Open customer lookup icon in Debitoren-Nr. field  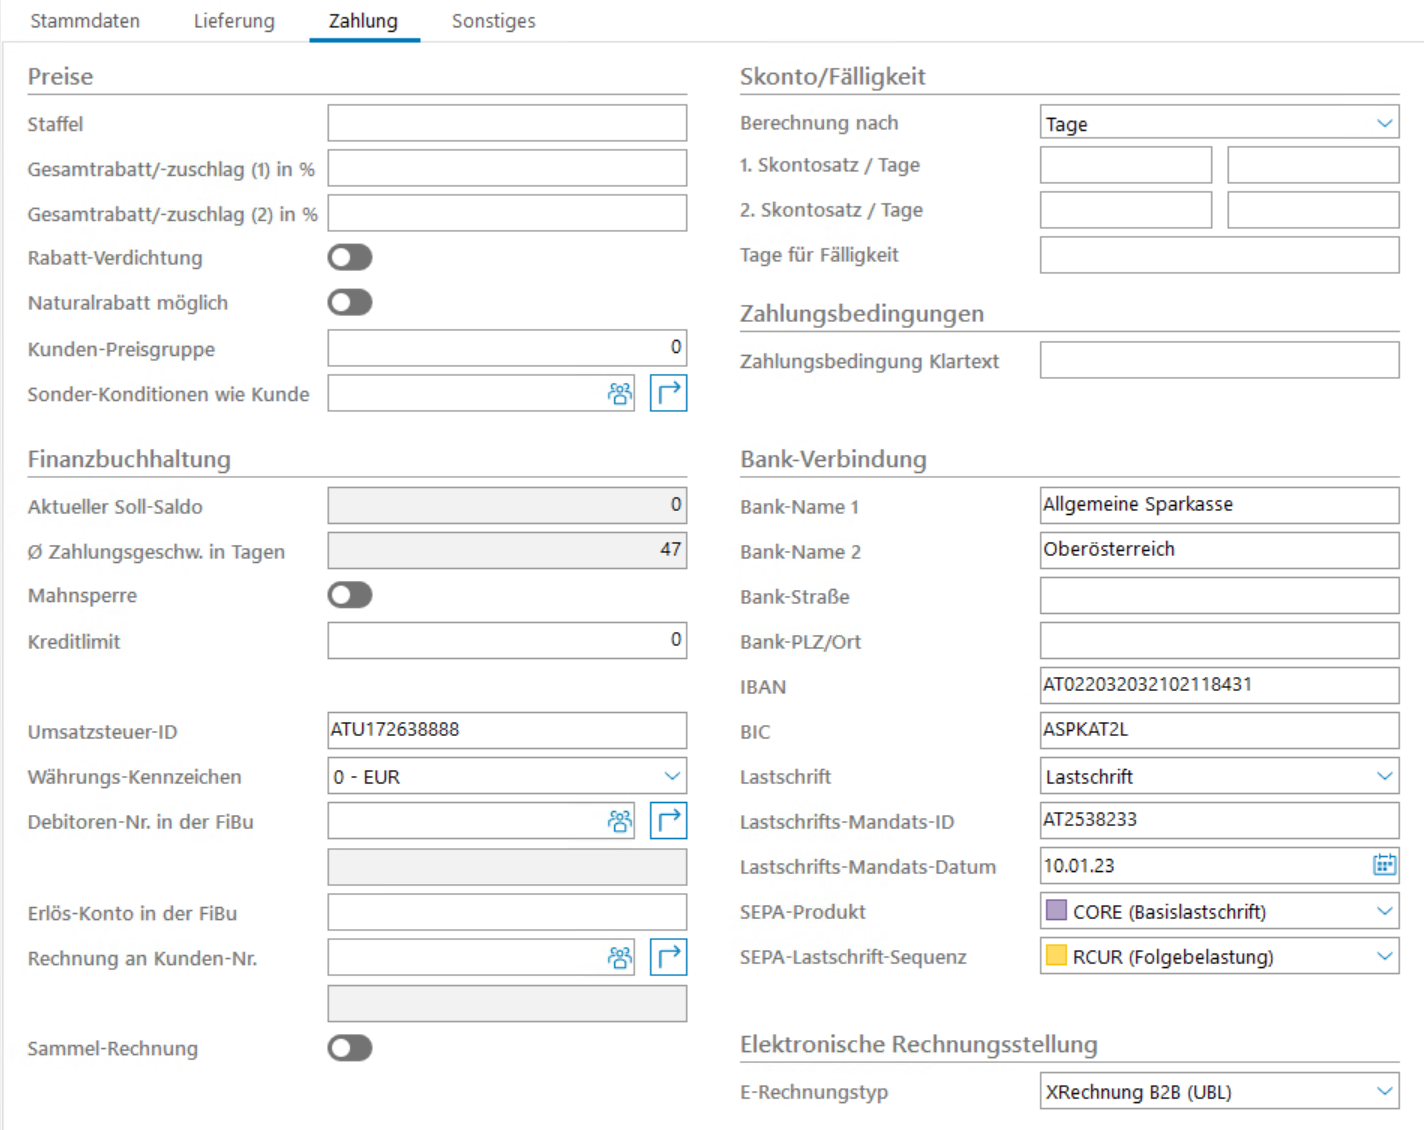tap(619, 821)
